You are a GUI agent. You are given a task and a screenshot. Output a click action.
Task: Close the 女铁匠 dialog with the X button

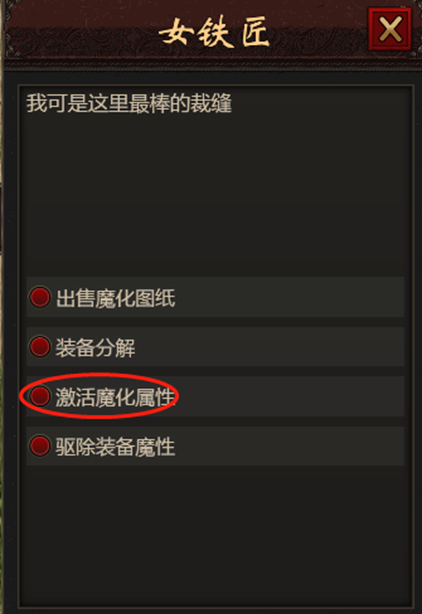pos(390,29)
